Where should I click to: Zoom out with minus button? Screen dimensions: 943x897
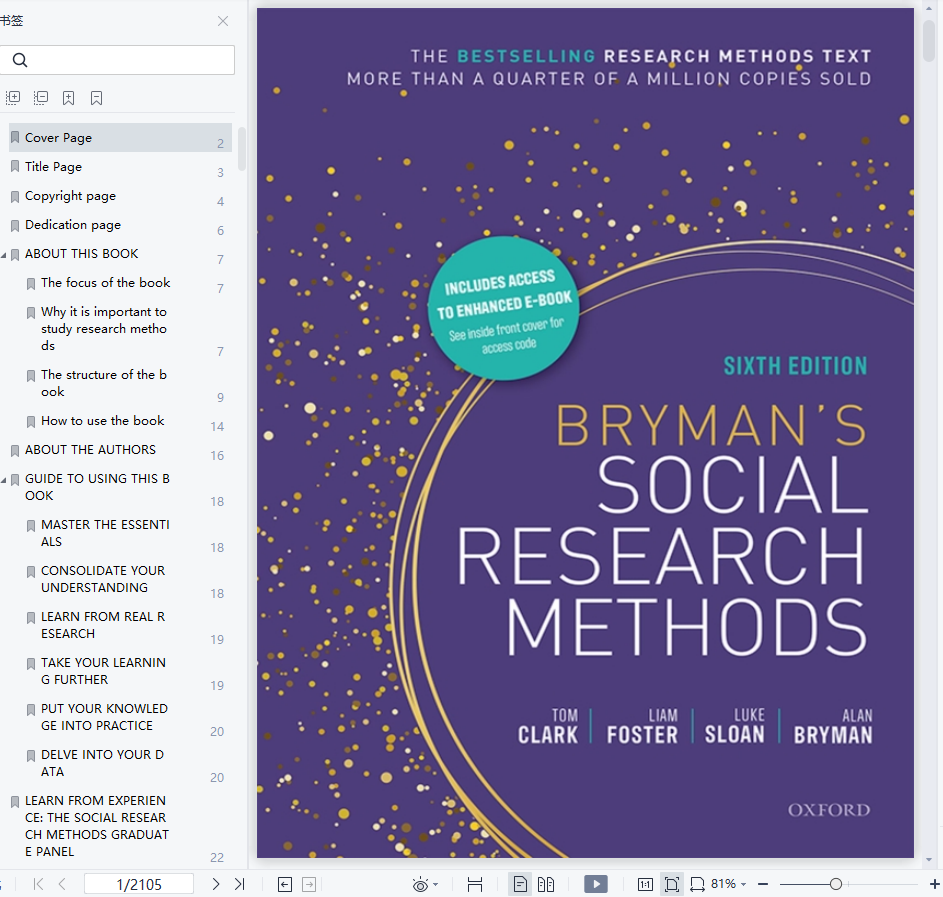pos(763,884)
